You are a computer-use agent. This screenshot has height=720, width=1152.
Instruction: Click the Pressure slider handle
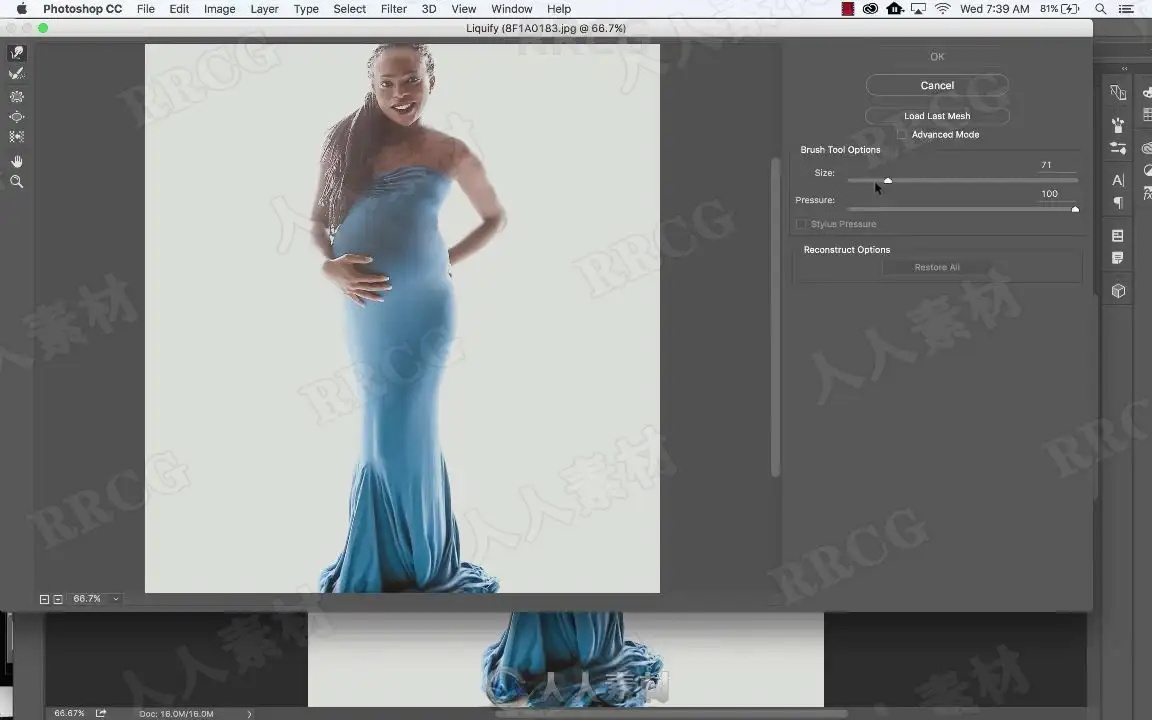1075,209
